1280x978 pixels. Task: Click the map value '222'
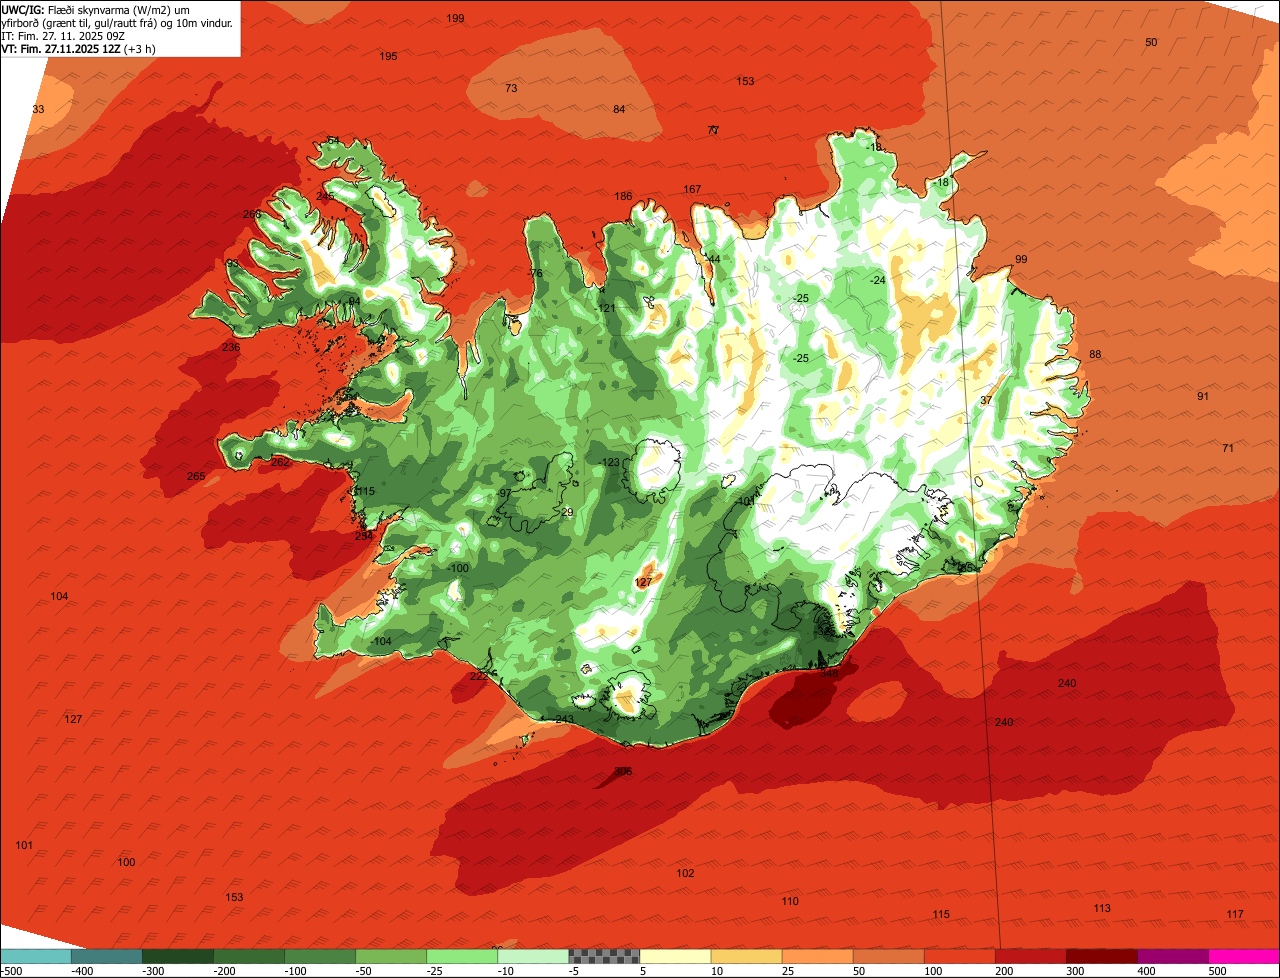tap(479, 677)
